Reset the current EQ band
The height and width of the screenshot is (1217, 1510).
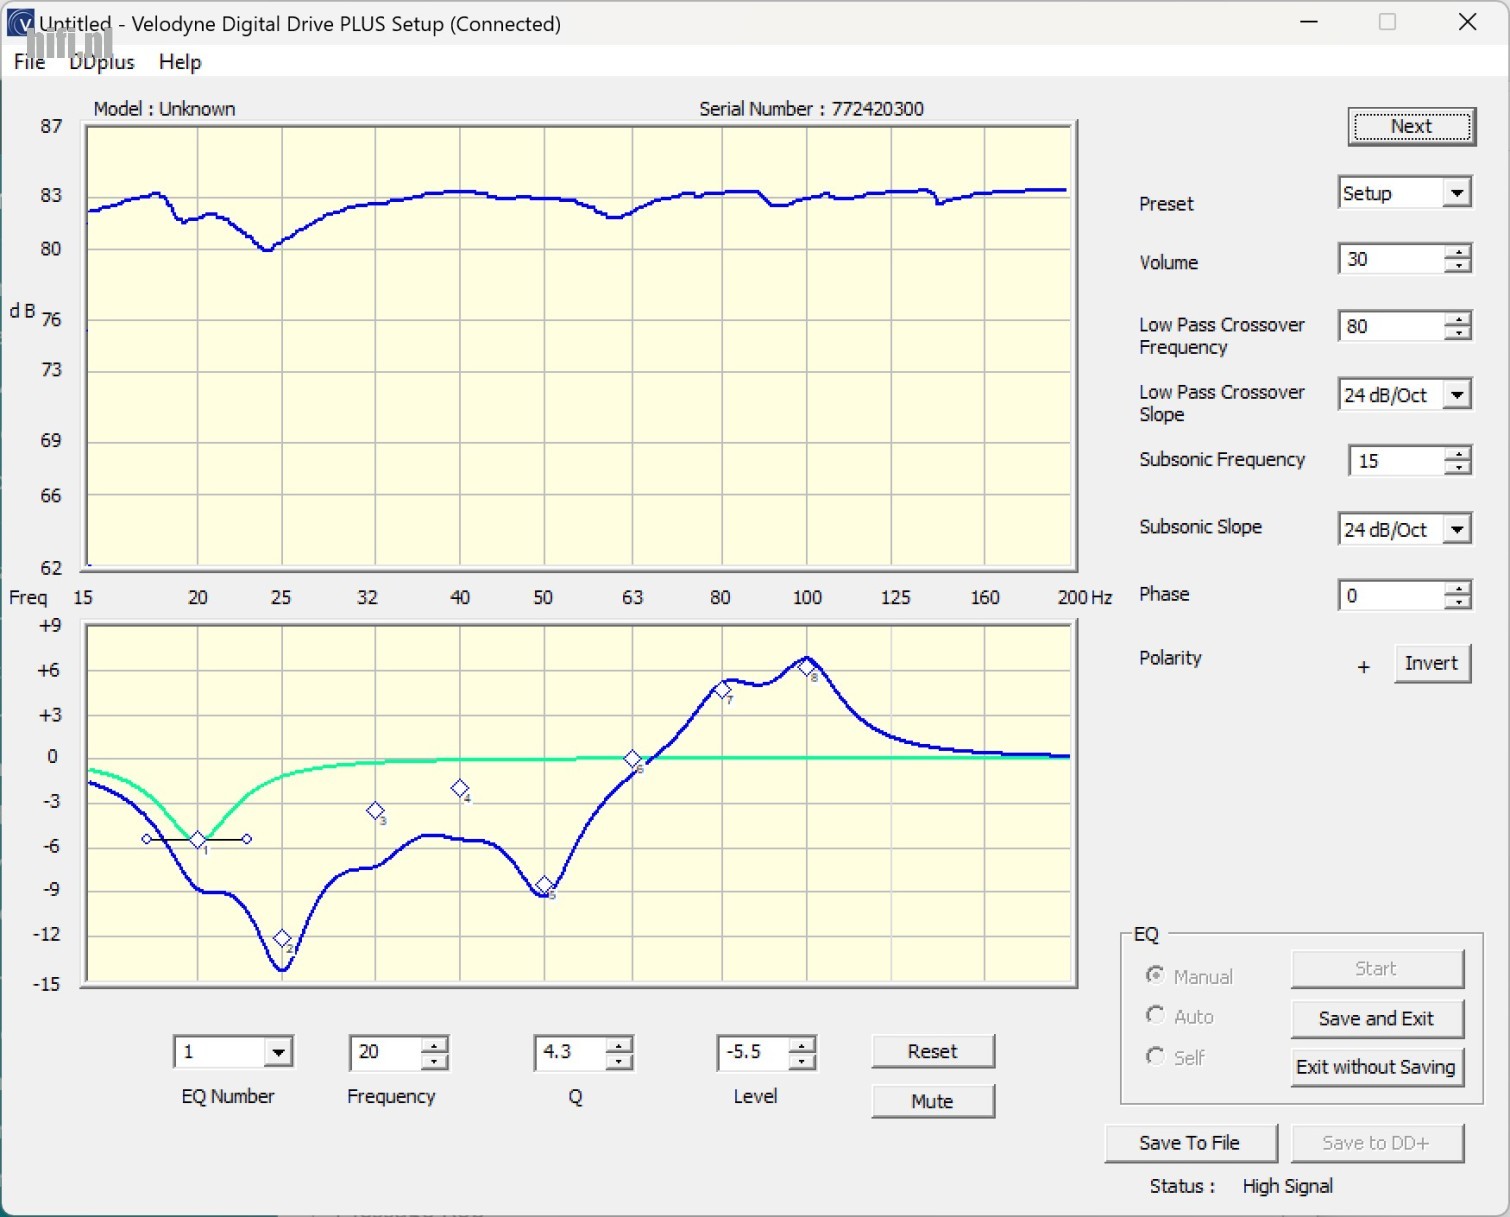click(x=933, y=1051)
